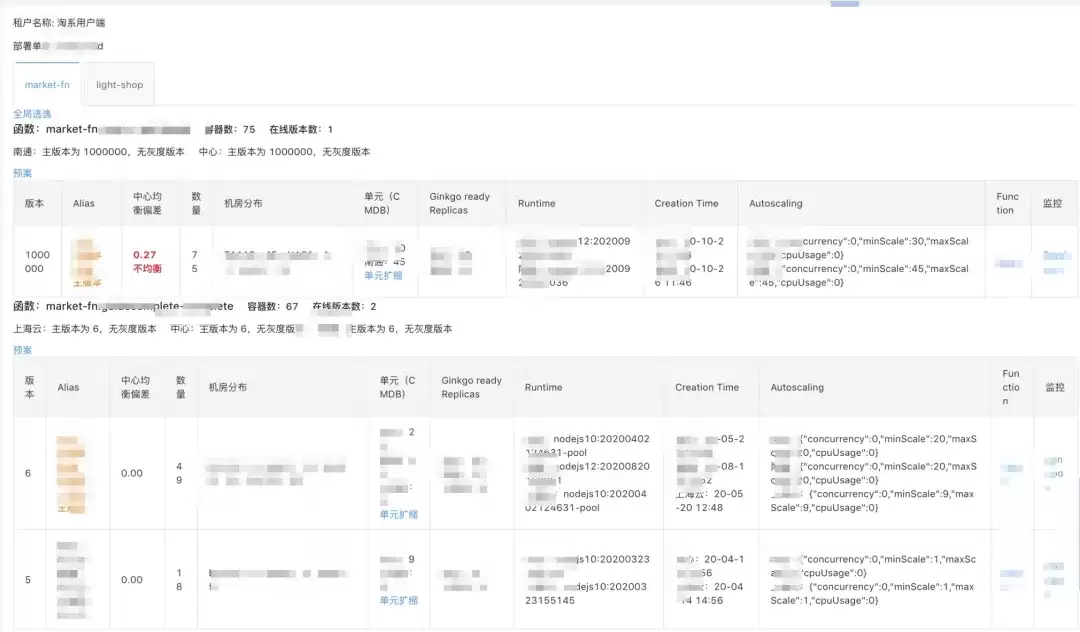Click the Runtime column header in second table
The width and height of the screenshot is (1080, 632).
tap(543, 387)
